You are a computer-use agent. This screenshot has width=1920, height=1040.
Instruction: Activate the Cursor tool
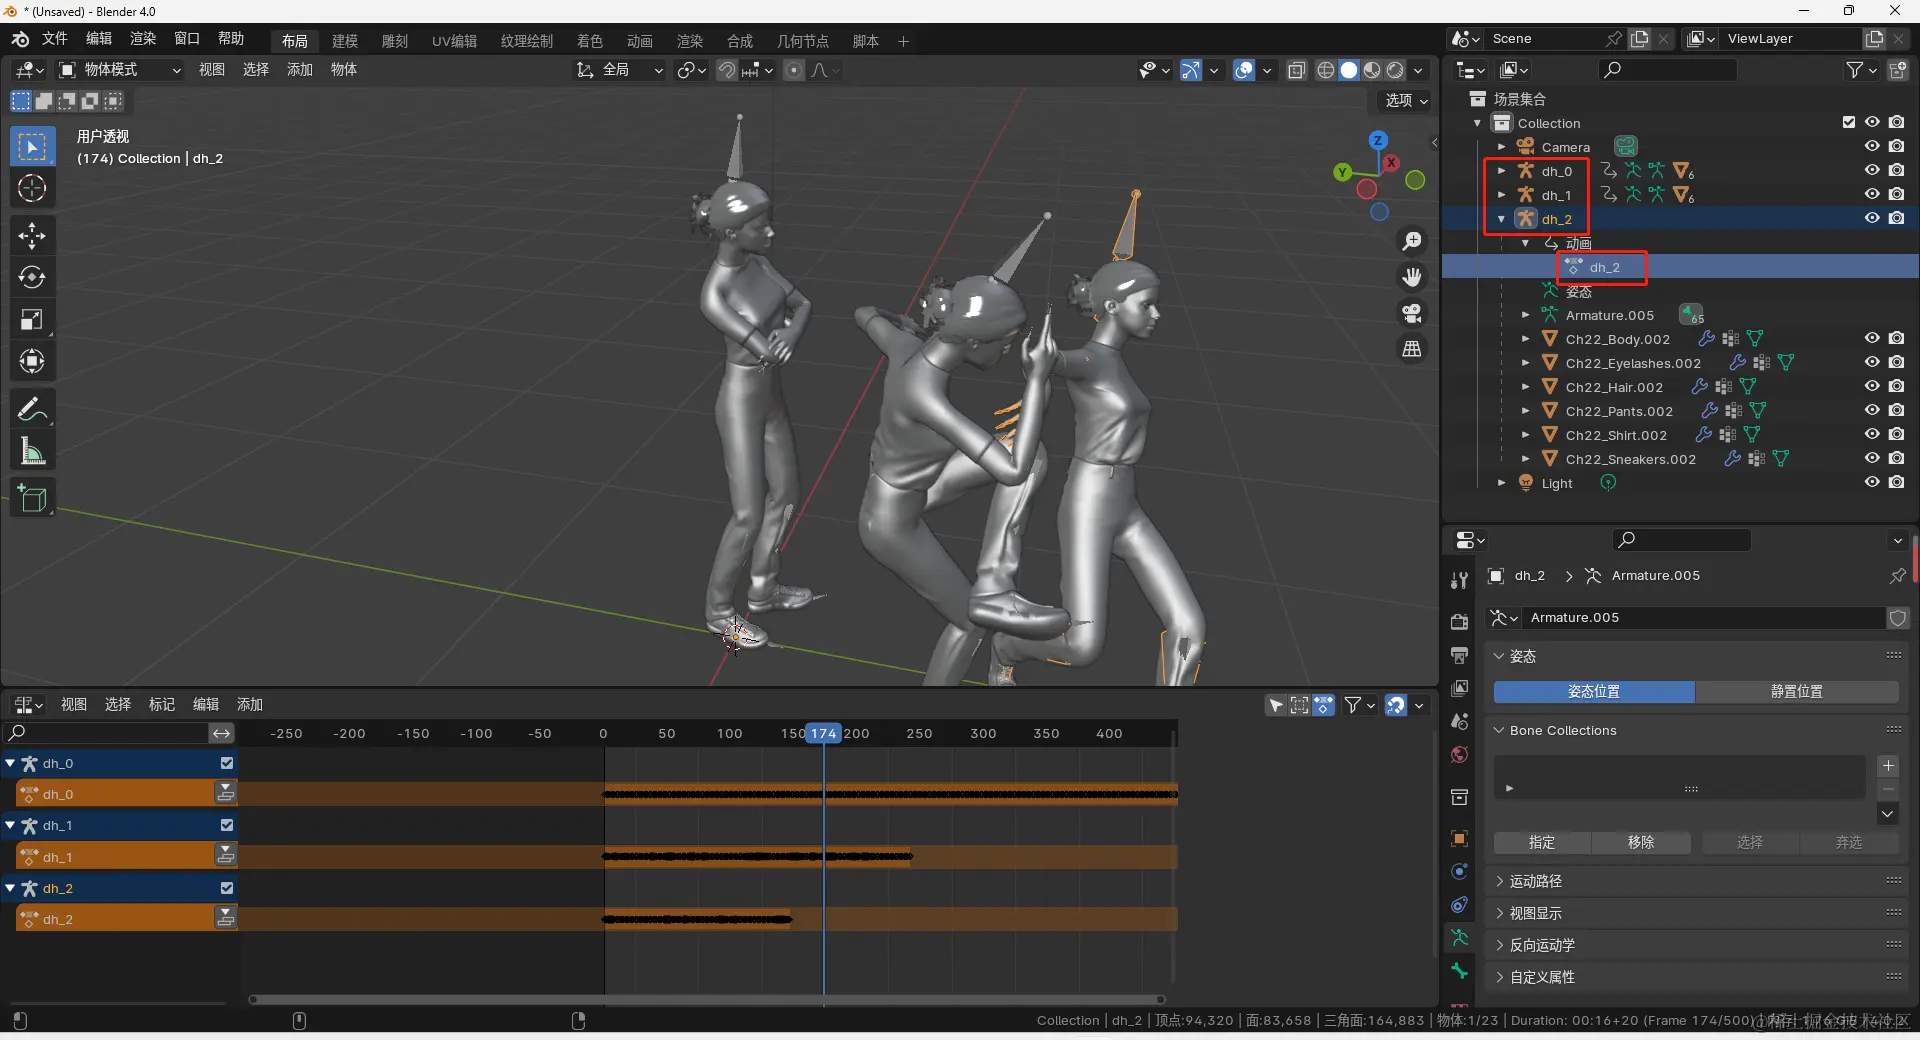point(32,189)
